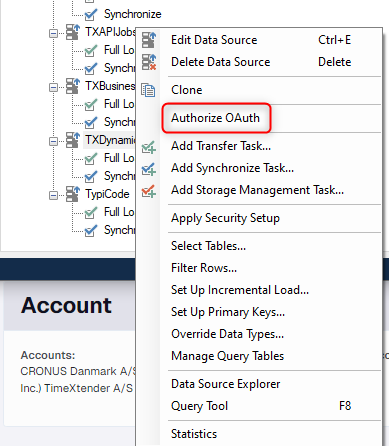Image resolution: width=389 pixels, height=446 pixels.
Task: Click the Accounts: label
Action: [x=48, y=355]
